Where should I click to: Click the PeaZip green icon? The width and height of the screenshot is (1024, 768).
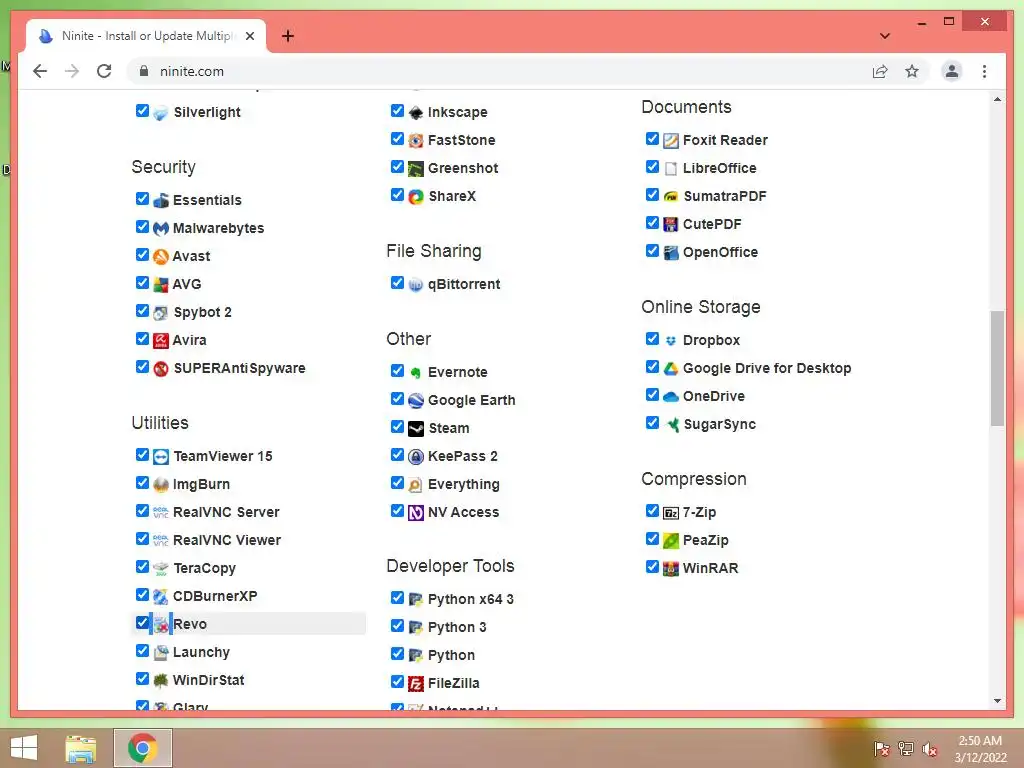pyautogui.click(x=671, y=541)
